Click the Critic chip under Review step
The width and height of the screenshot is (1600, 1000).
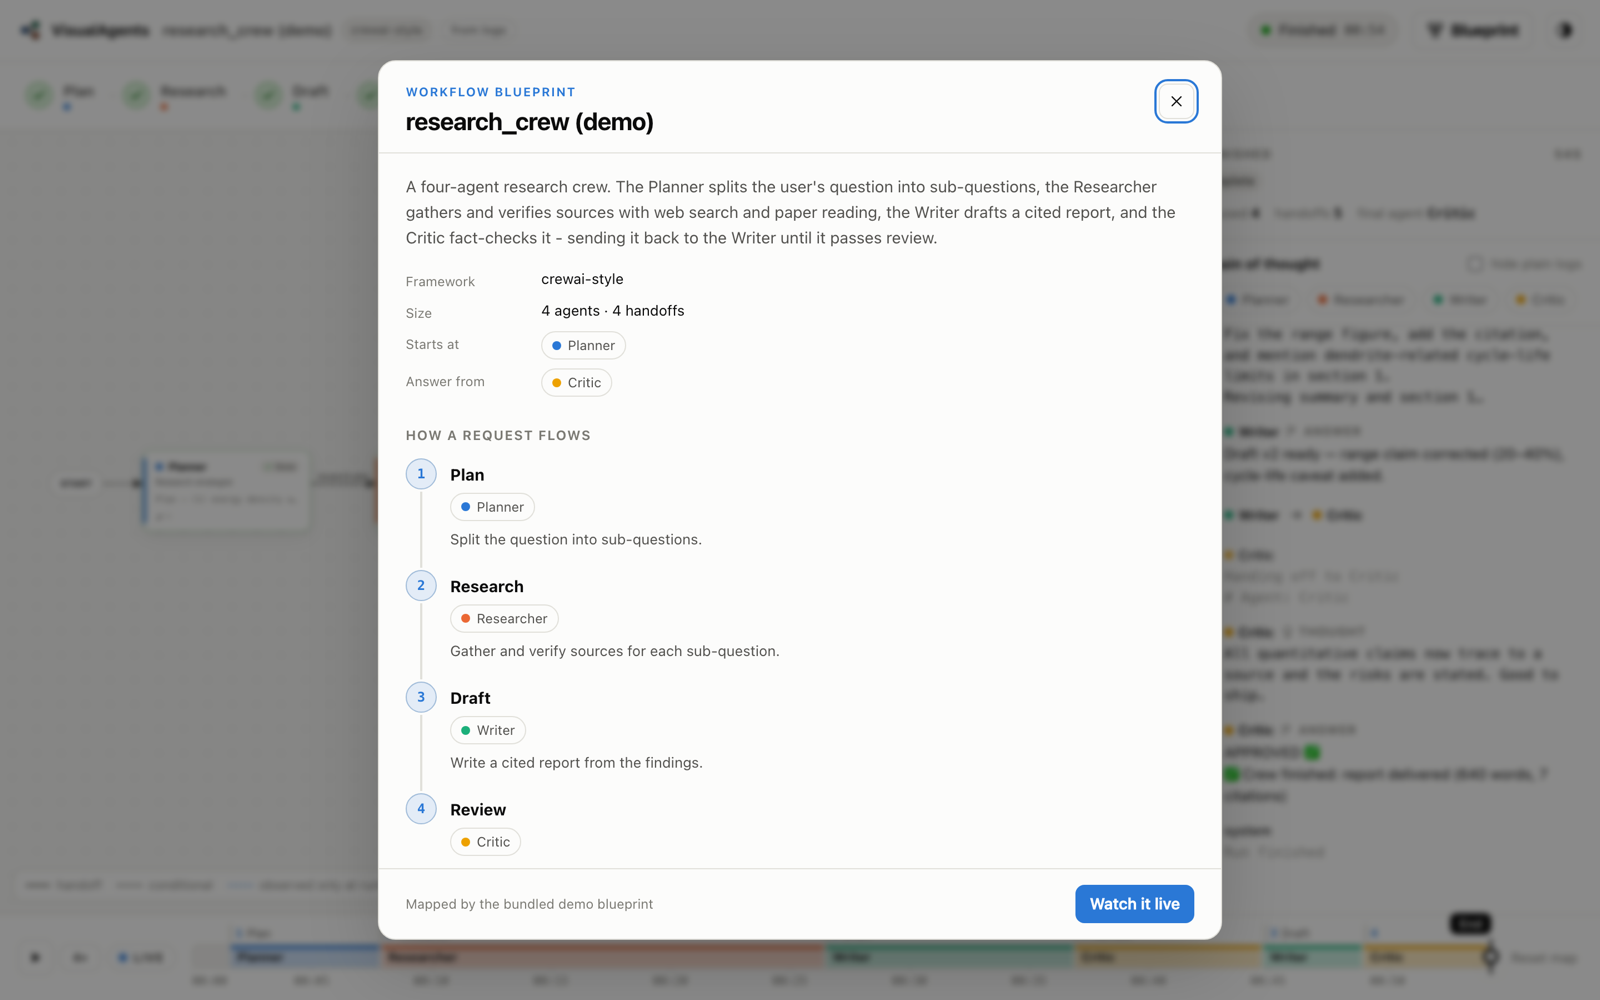485,842
